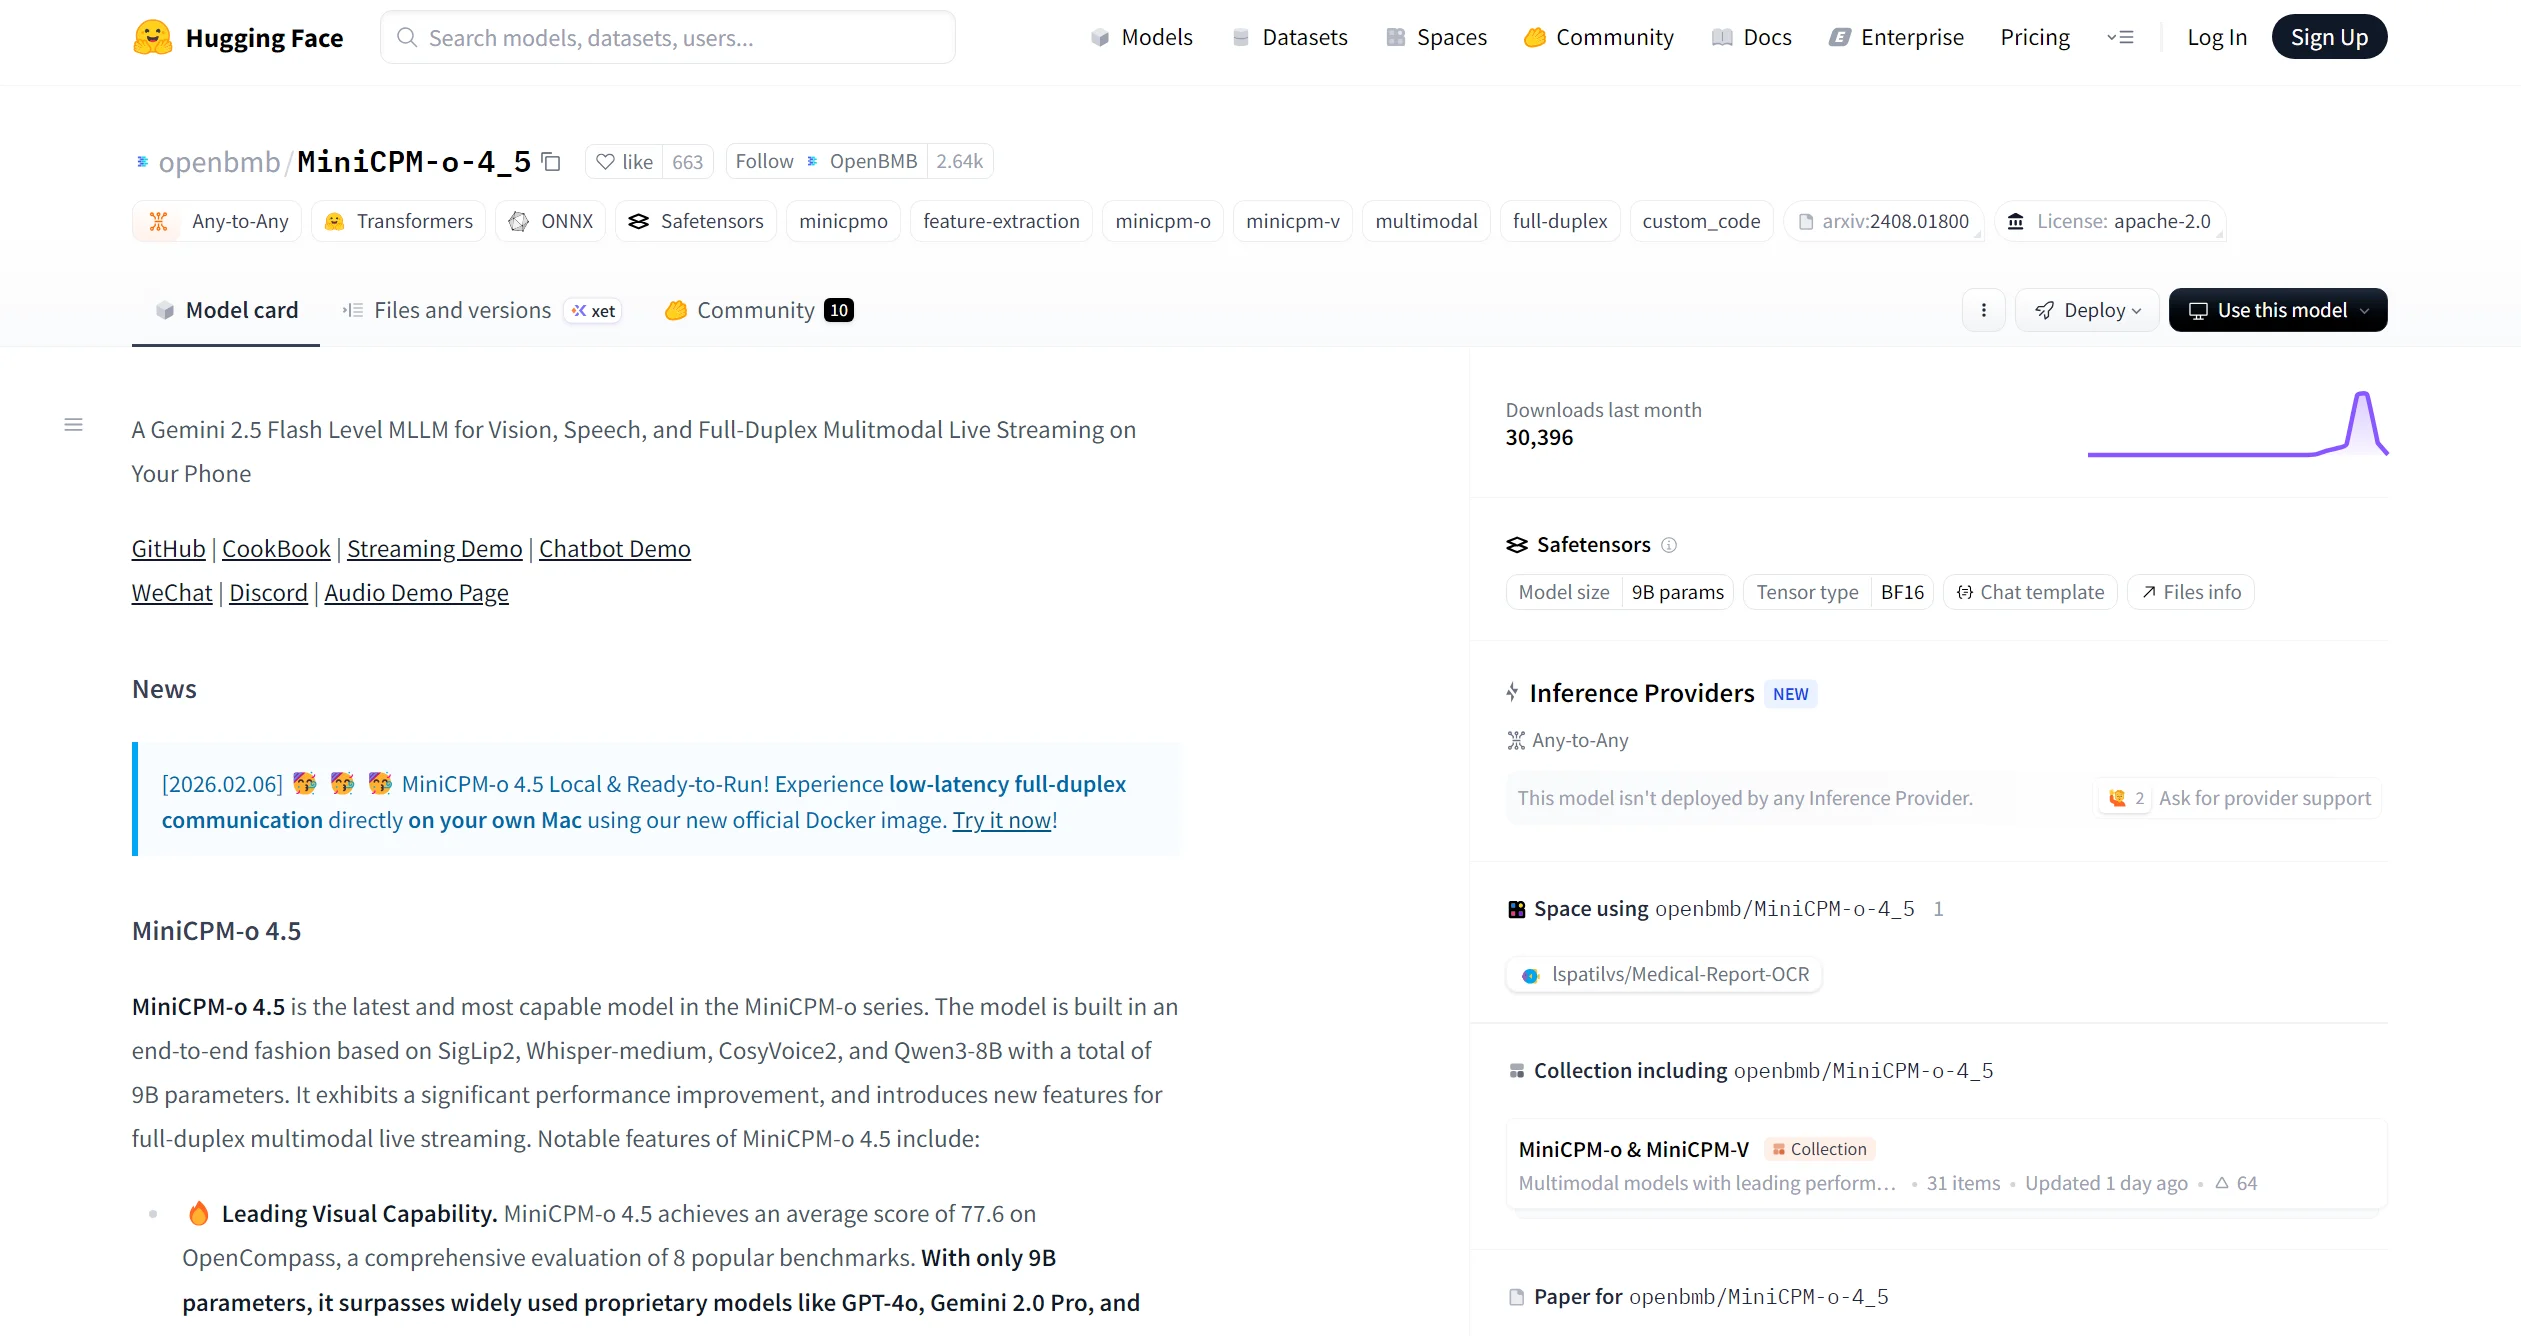
Task: Expand the Use this model dropdown
Action: coord(2278,310)
